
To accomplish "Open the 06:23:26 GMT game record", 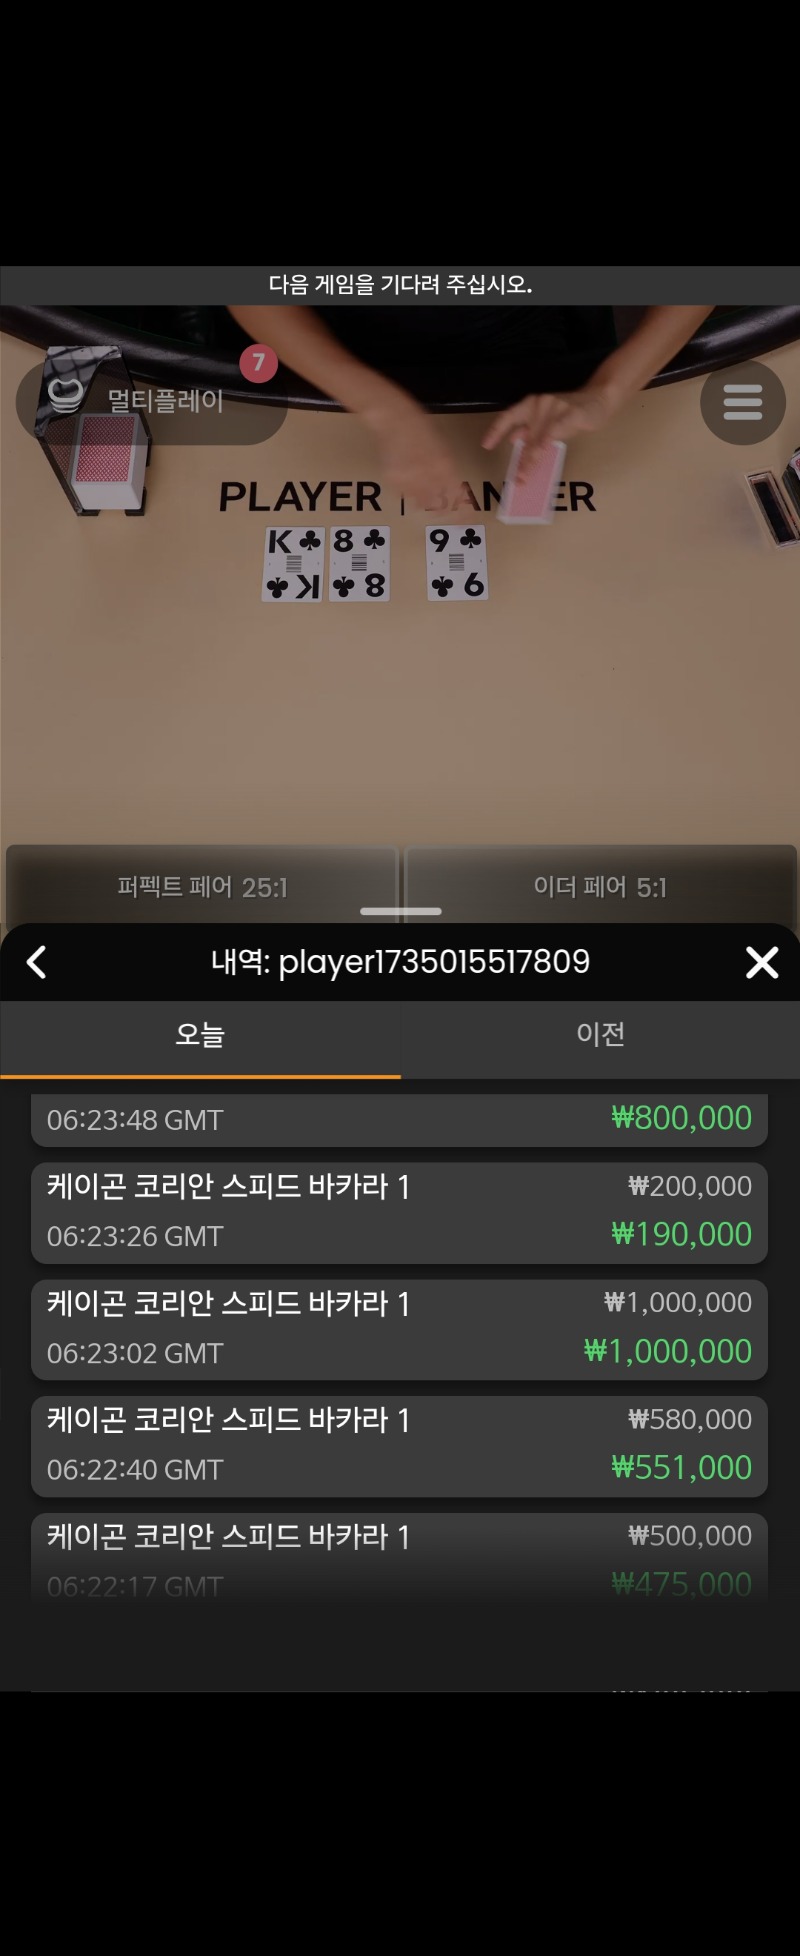I will pyautogui.click(x=399, y=1212).
